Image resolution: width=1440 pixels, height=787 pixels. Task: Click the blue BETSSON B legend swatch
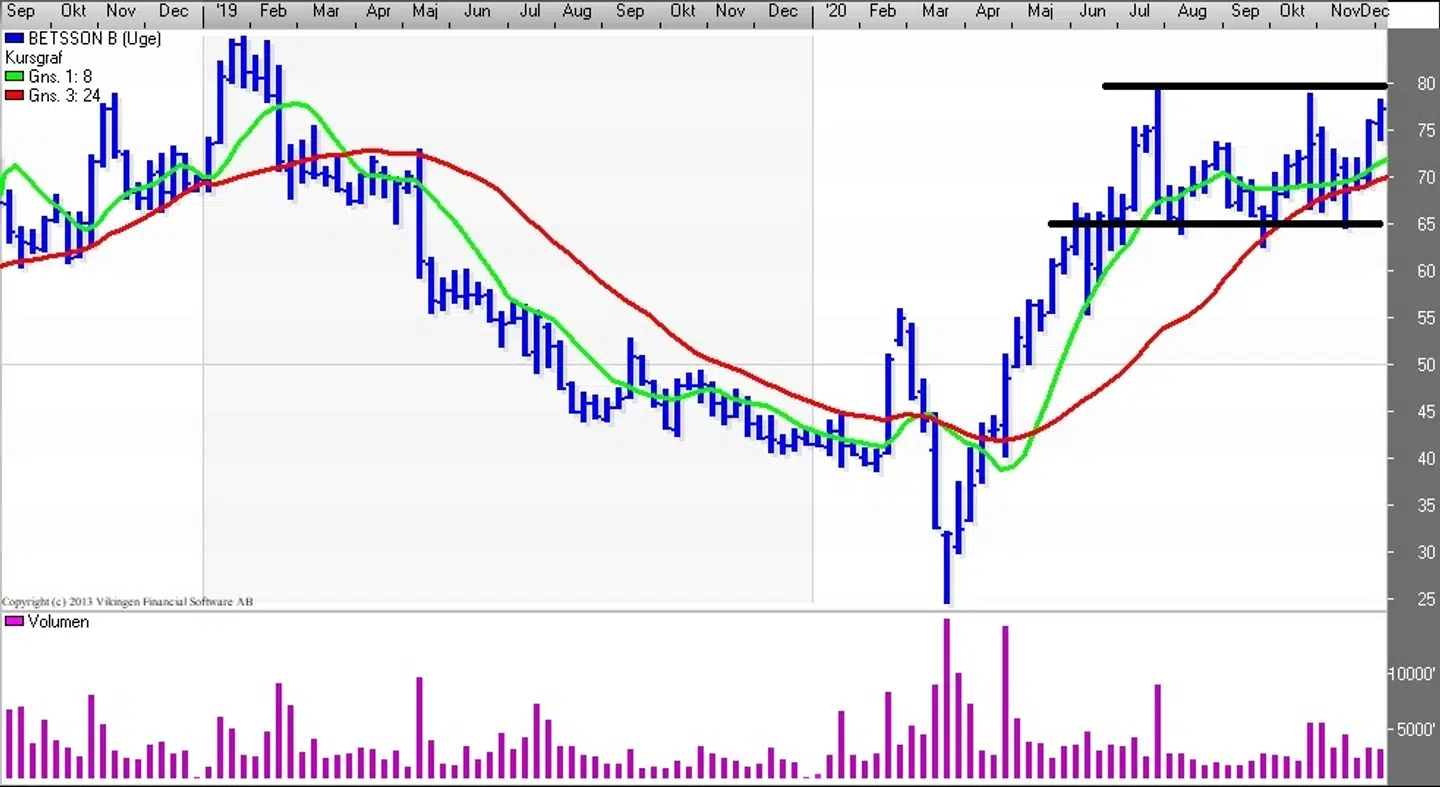(14, 39)
